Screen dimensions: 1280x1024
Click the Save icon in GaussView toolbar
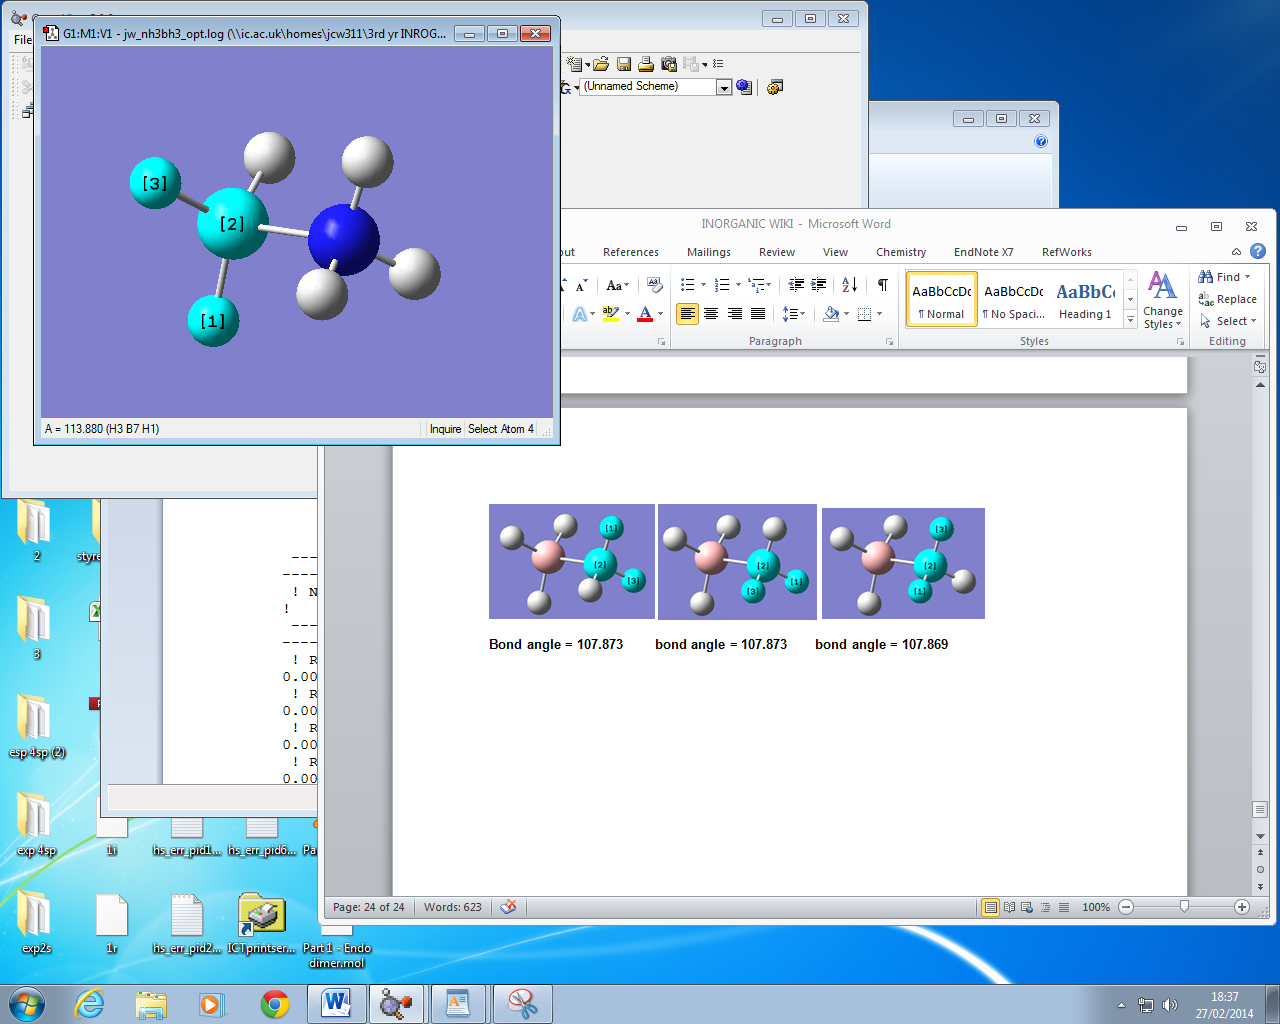(x=624, y=64)
